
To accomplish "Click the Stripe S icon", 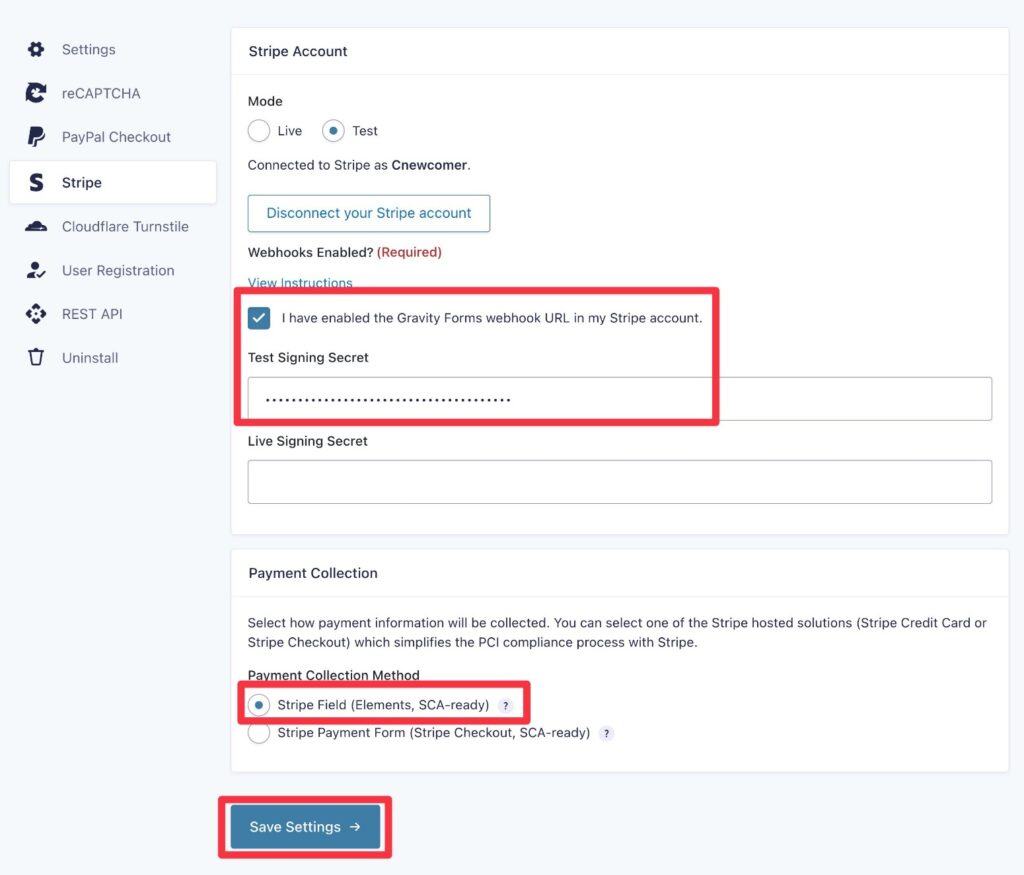I will (x=36, y=182).
